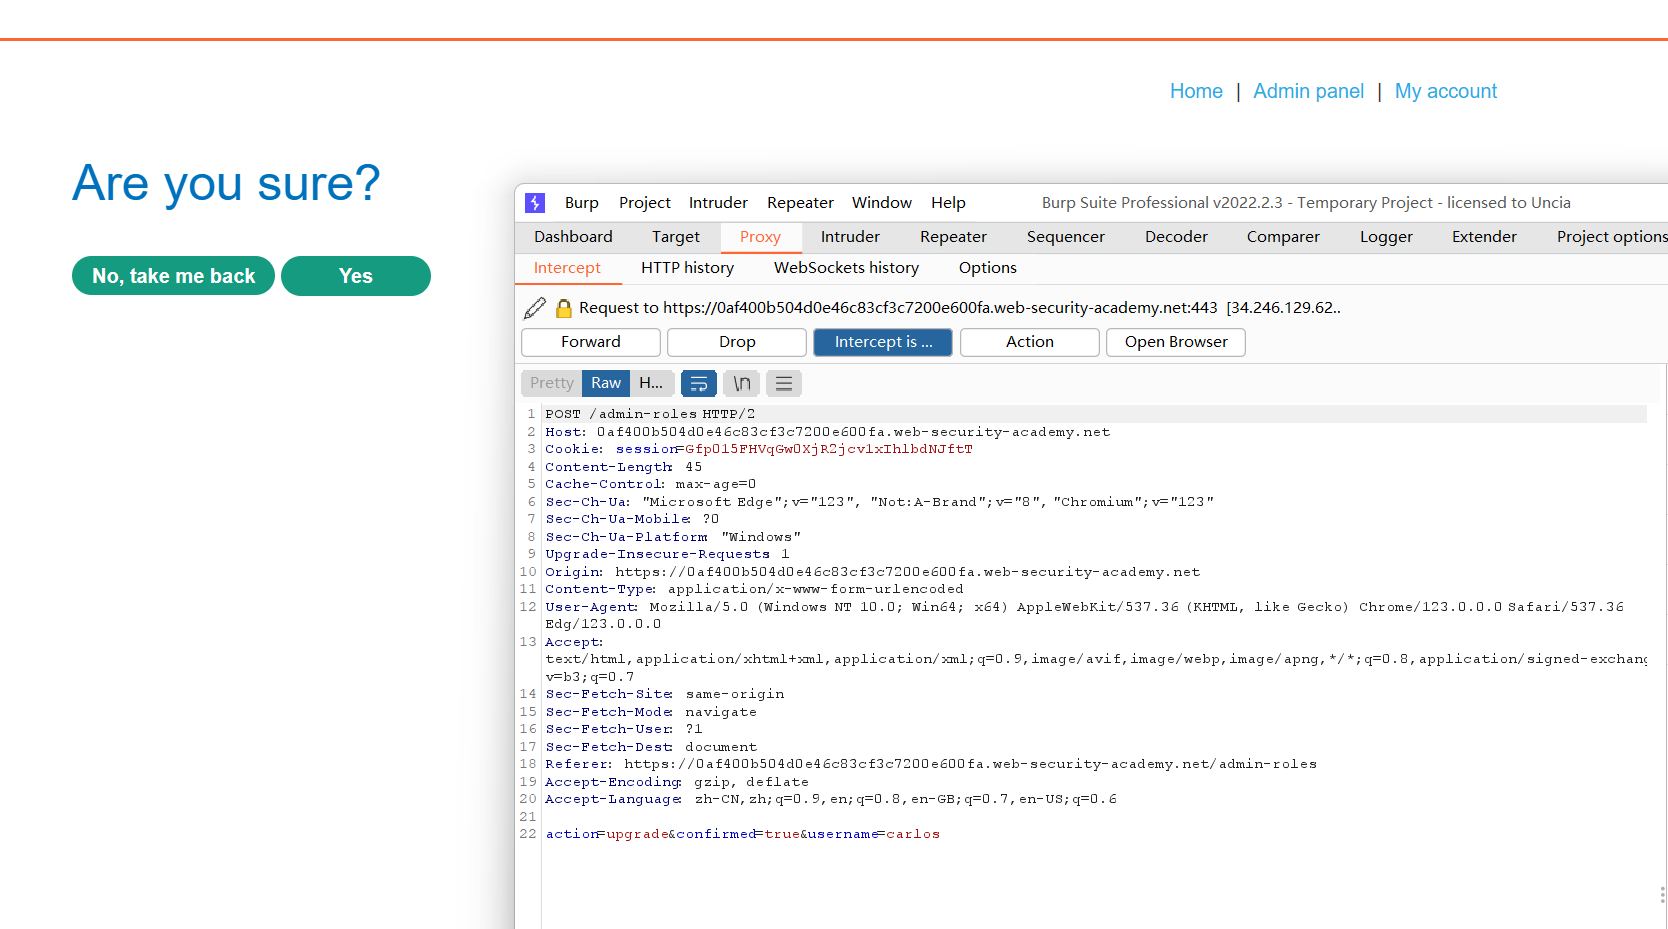Click the pencil edit icon beside request URL
The width and height of the screenshot is (1668, 929).
(535, 308)
